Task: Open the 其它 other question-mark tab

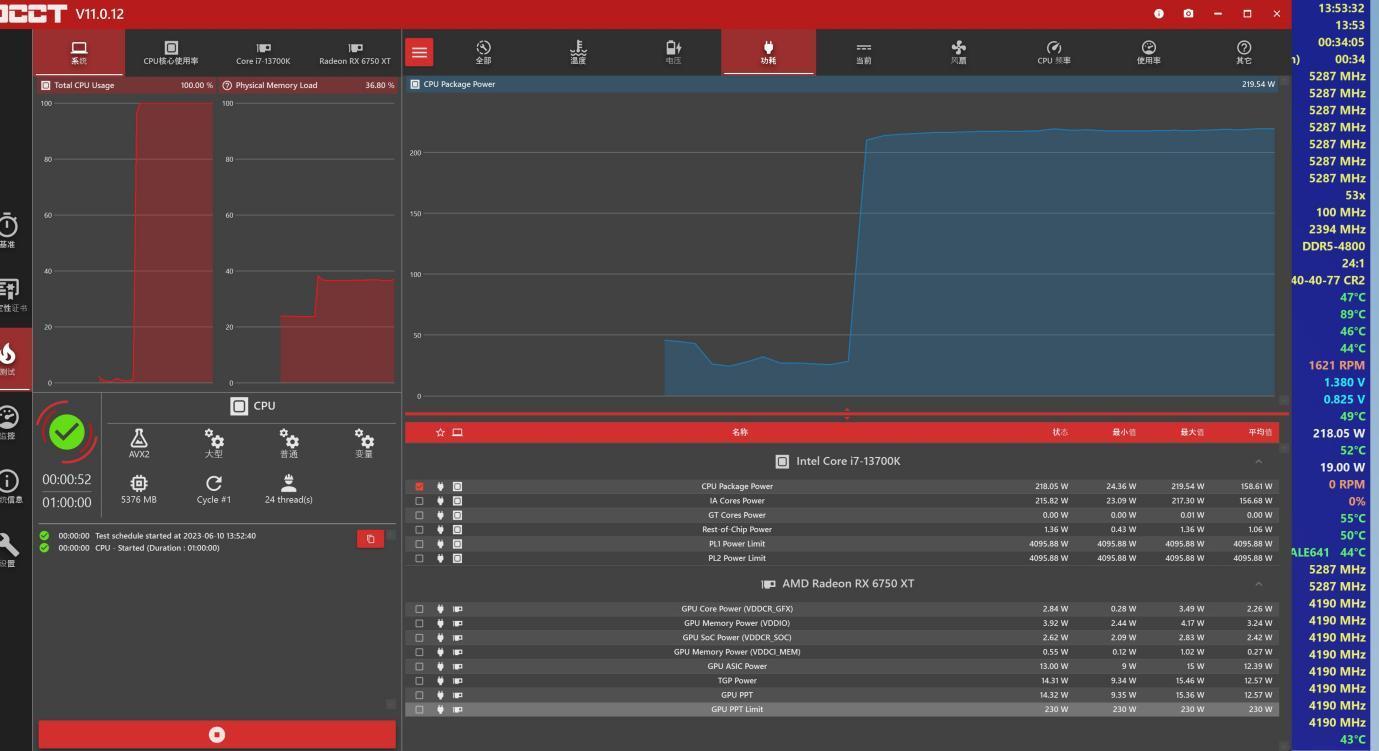Action: pyautogui.click(x=1243, y=53)
